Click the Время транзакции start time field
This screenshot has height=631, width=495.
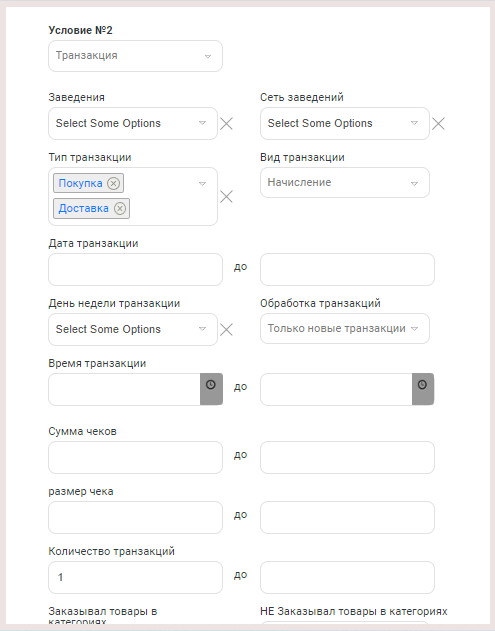click(x=124, y=390)
